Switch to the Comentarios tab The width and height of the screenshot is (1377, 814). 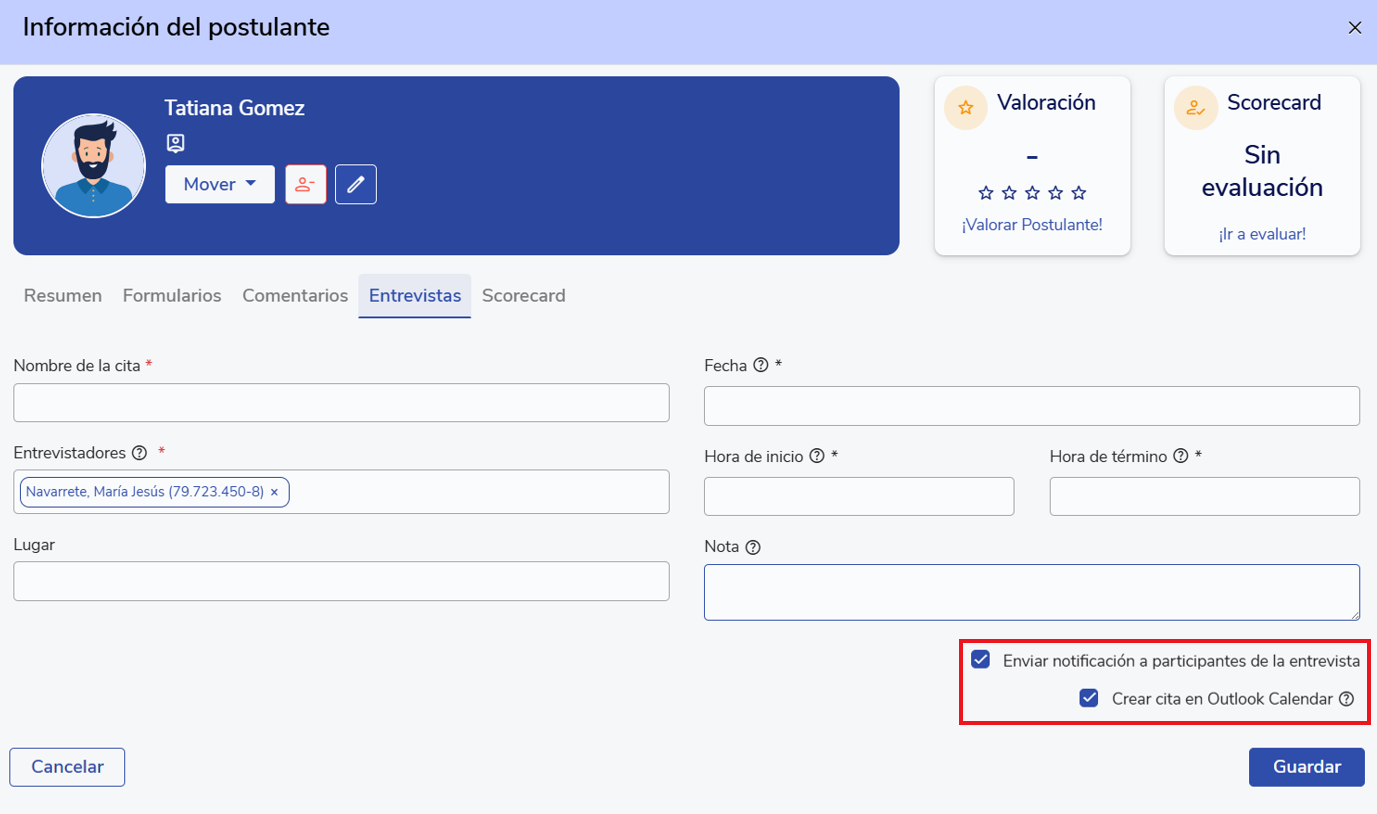[295, 296]
